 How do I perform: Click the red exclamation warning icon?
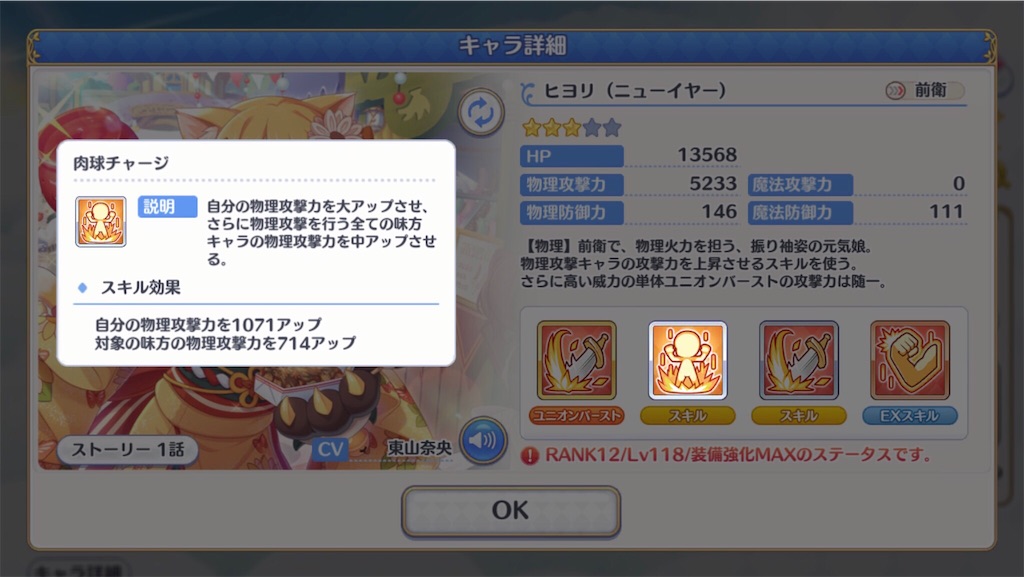click(x=530, y=455)
